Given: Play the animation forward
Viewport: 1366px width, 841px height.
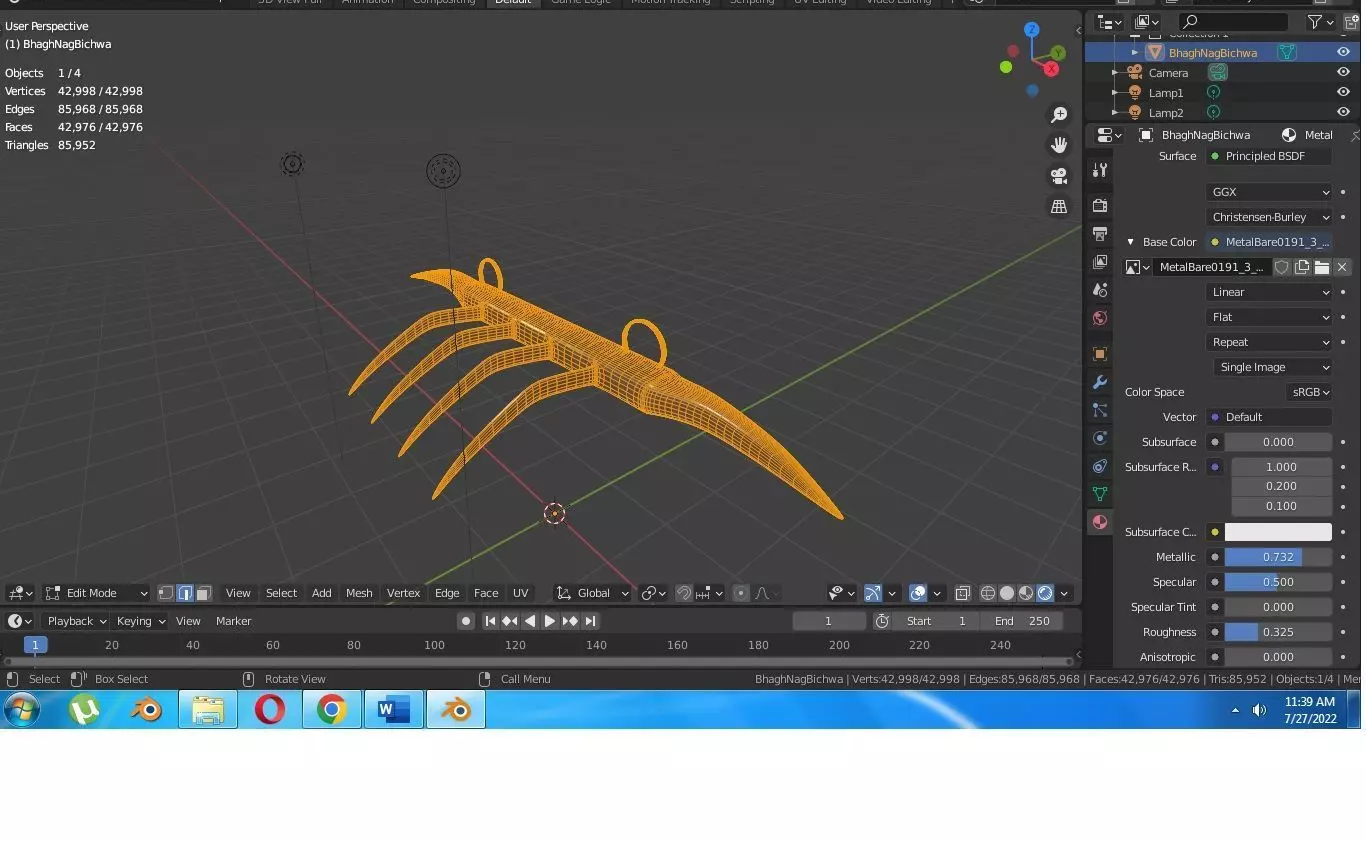Looking at the screenshot, I should coord(549,621).
